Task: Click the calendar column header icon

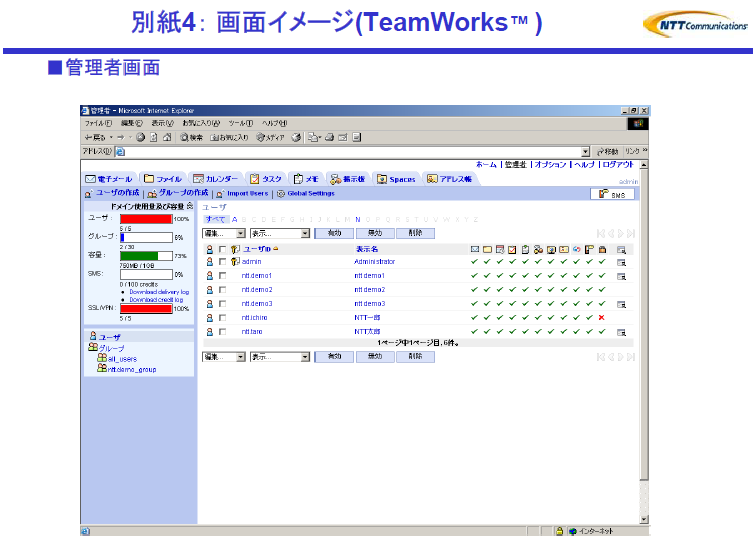Action: [500, 249]
